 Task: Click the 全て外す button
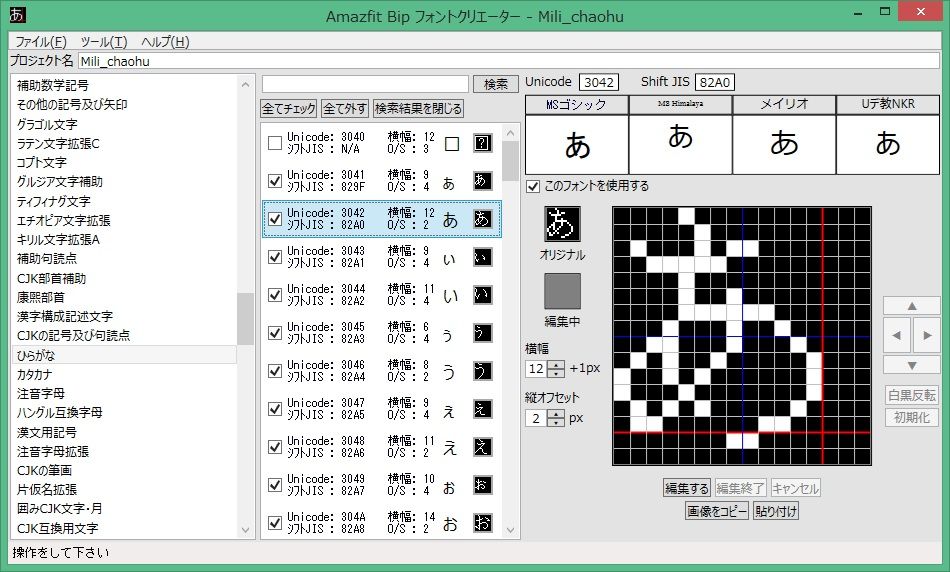(345, 108)
